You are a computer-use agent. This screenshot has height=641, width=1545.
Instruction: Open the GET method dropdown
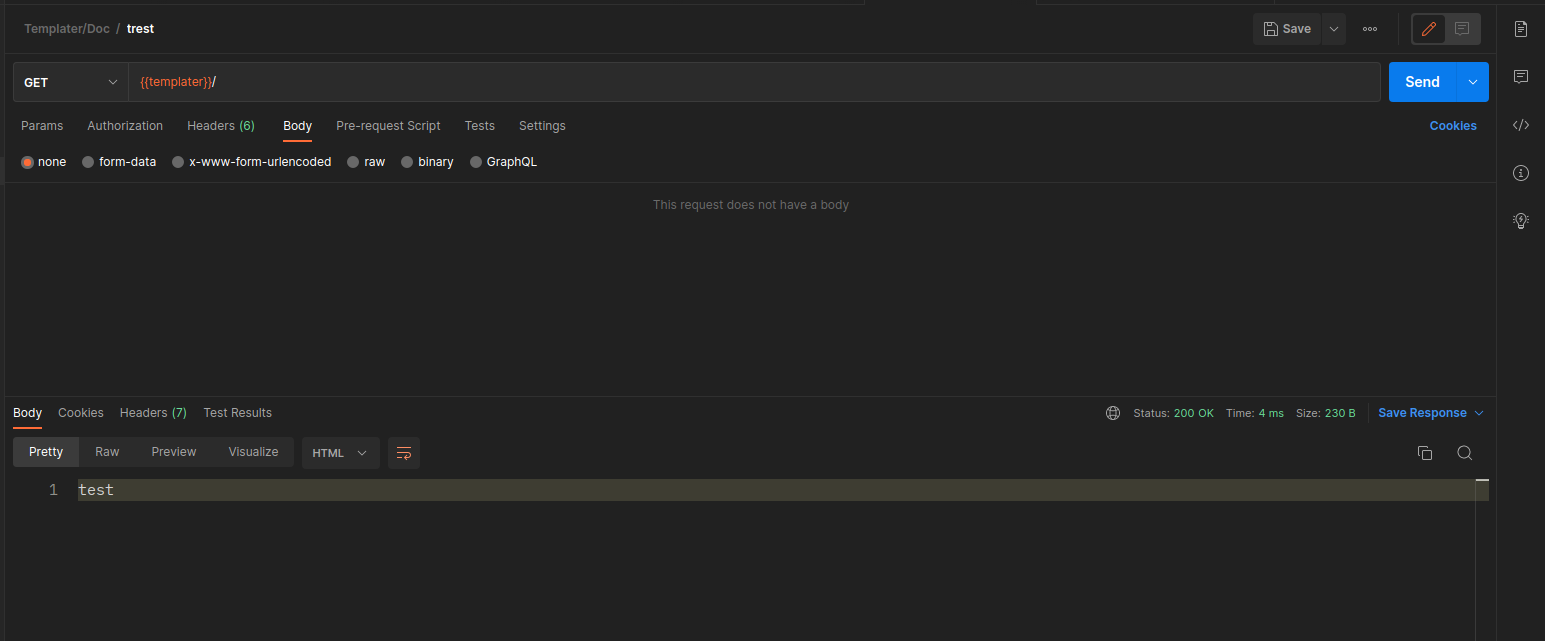pyautogui.click(x=70, y=82)
